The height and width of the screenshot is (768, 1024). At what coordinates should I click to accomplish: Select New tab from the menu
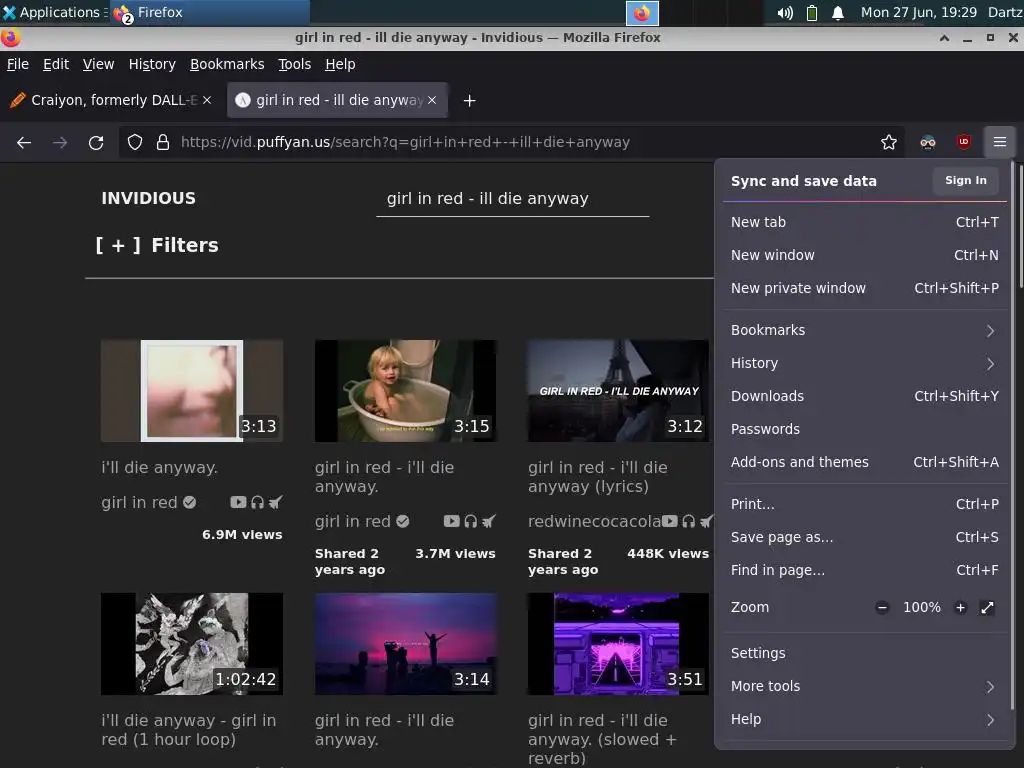pos(864,222)
